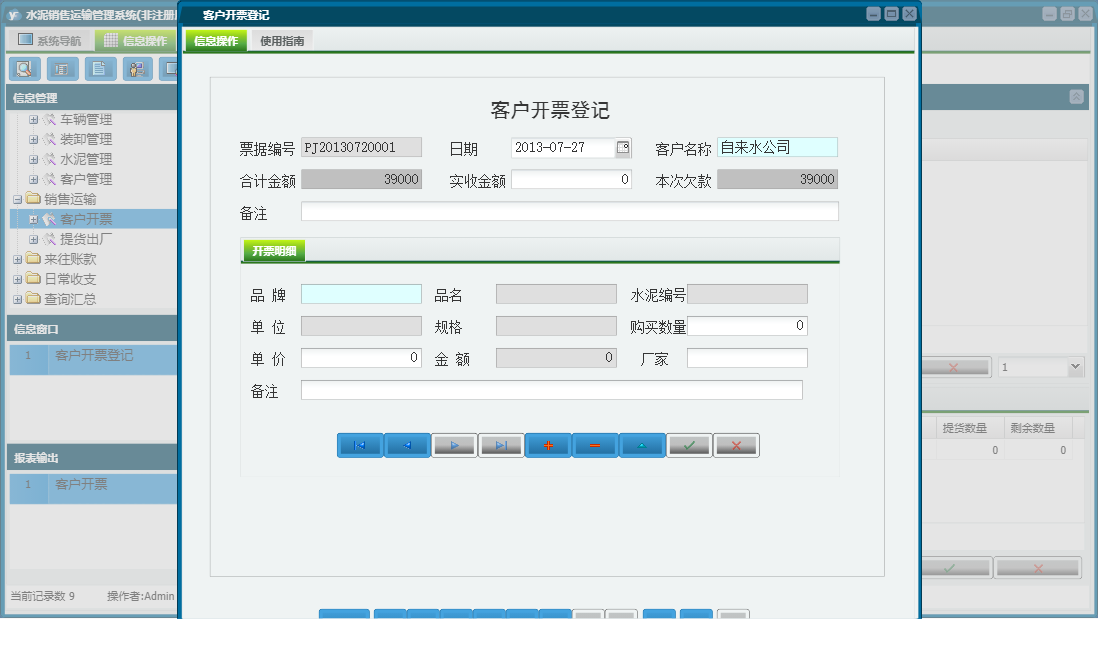The width and height of the screenshot is (1098, 655).
Task: Click the 实收金额 input field
Action: tap(571, 180)
